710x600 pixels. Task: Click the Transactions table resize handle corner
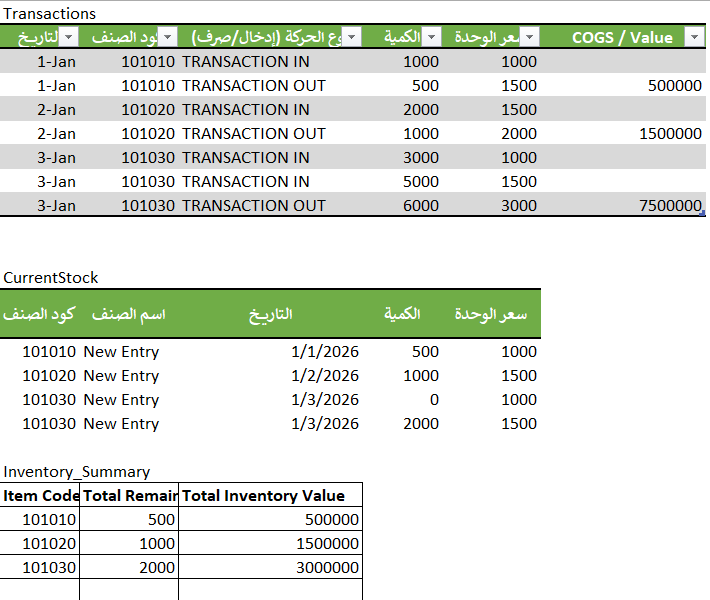pyautogui.click(x=704, y=213)
